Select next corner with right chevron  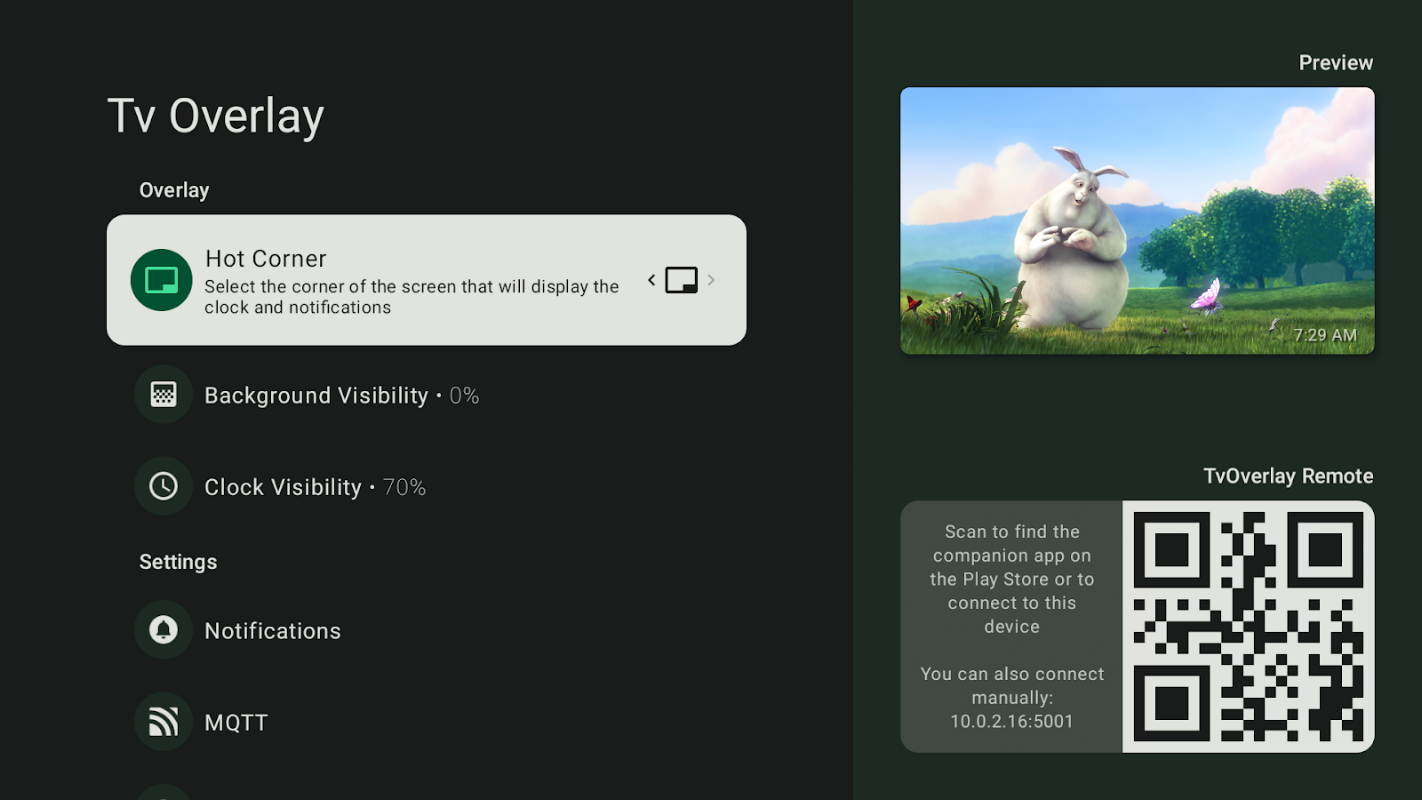tap(711, 280)
